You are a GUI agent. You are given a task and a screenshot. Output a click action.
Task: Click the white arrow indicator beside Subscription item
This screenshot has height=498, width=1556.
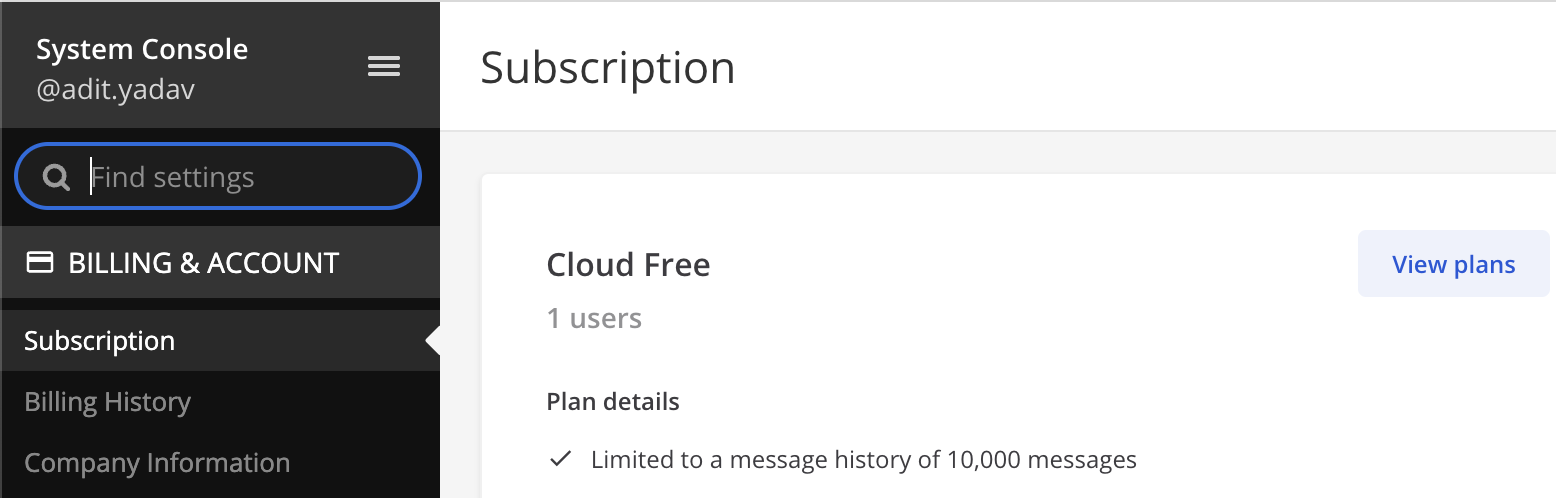pos(433,341)
